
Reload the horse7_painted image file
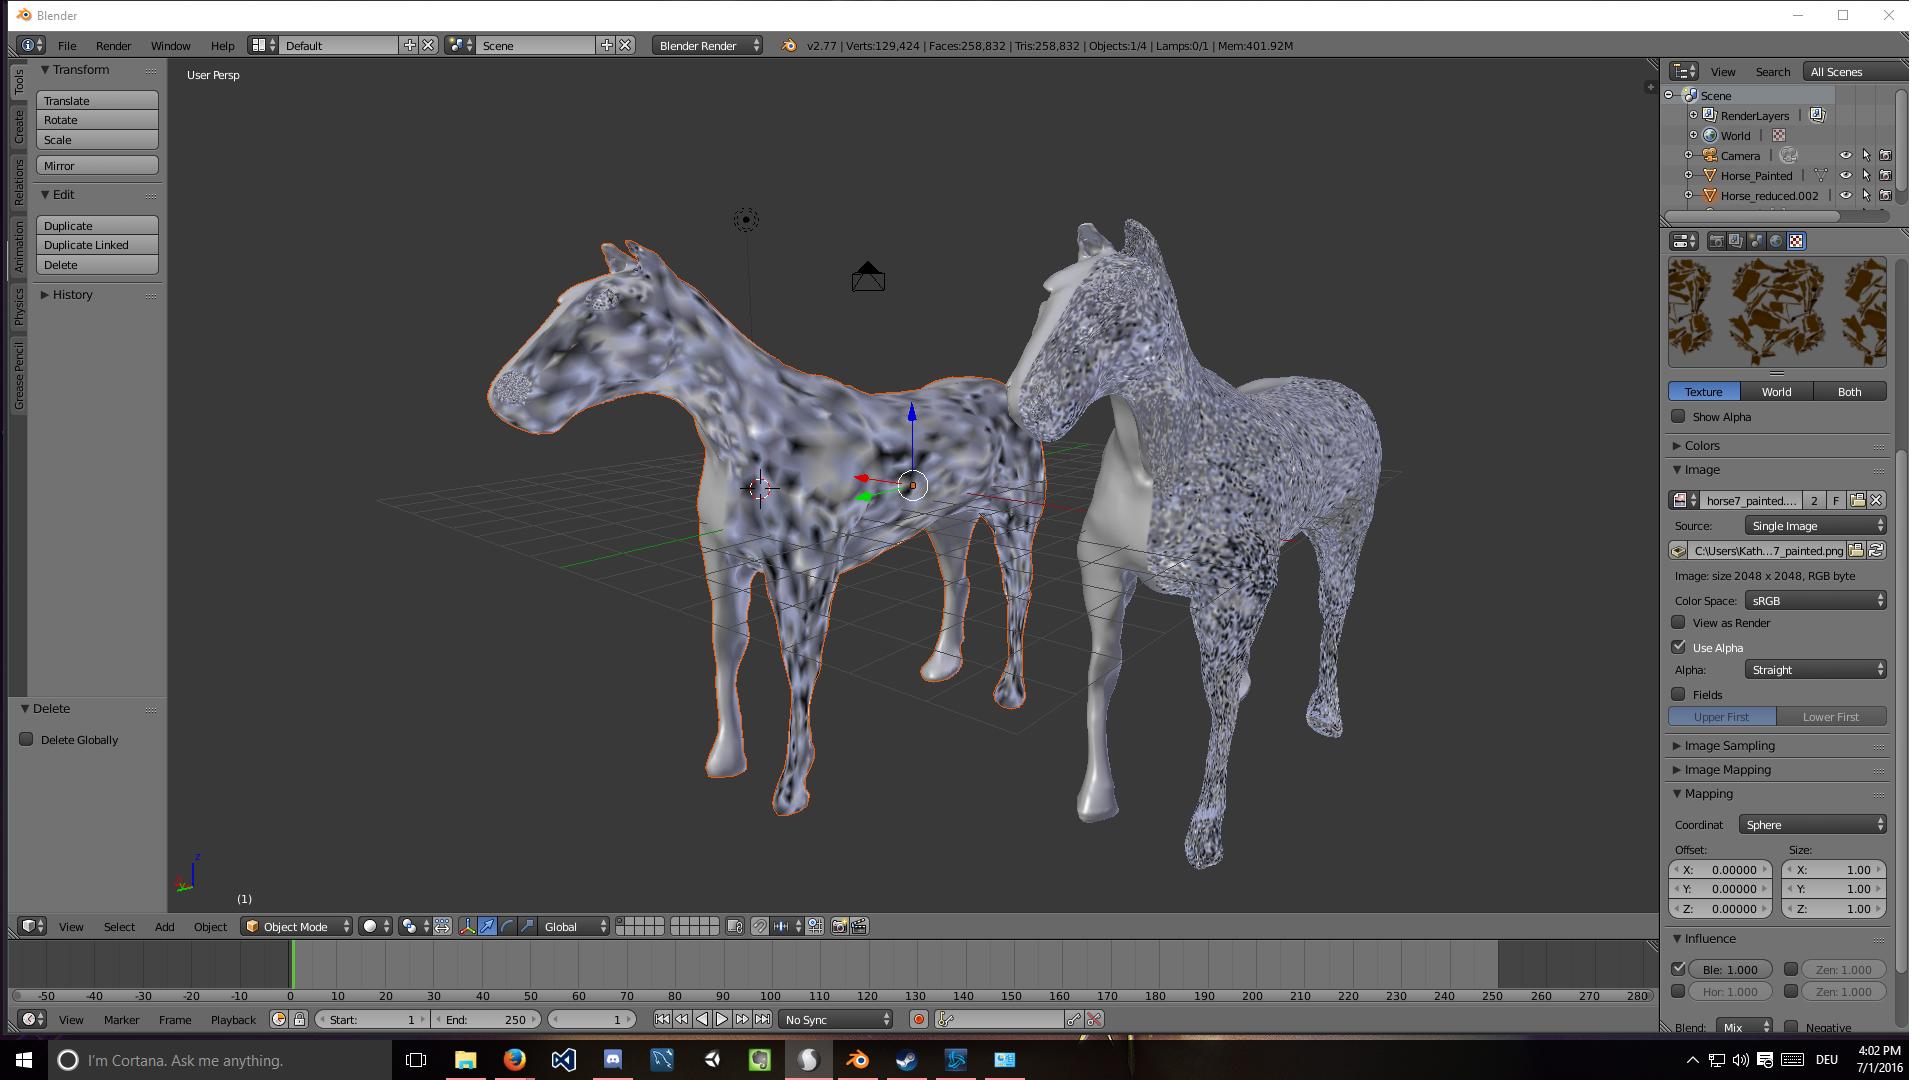click(x=1876, y=551)
